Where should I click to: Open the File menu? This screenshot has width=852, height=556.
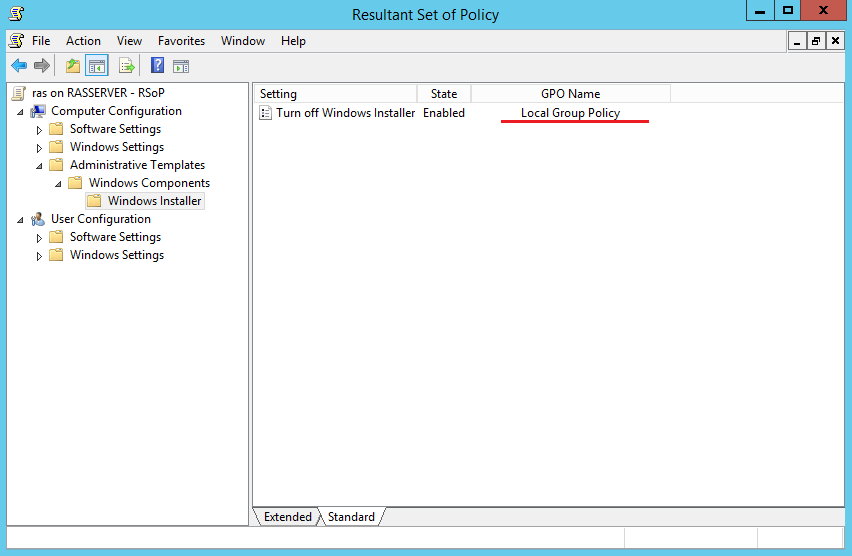pyautogui.click(x=41, y=41)
